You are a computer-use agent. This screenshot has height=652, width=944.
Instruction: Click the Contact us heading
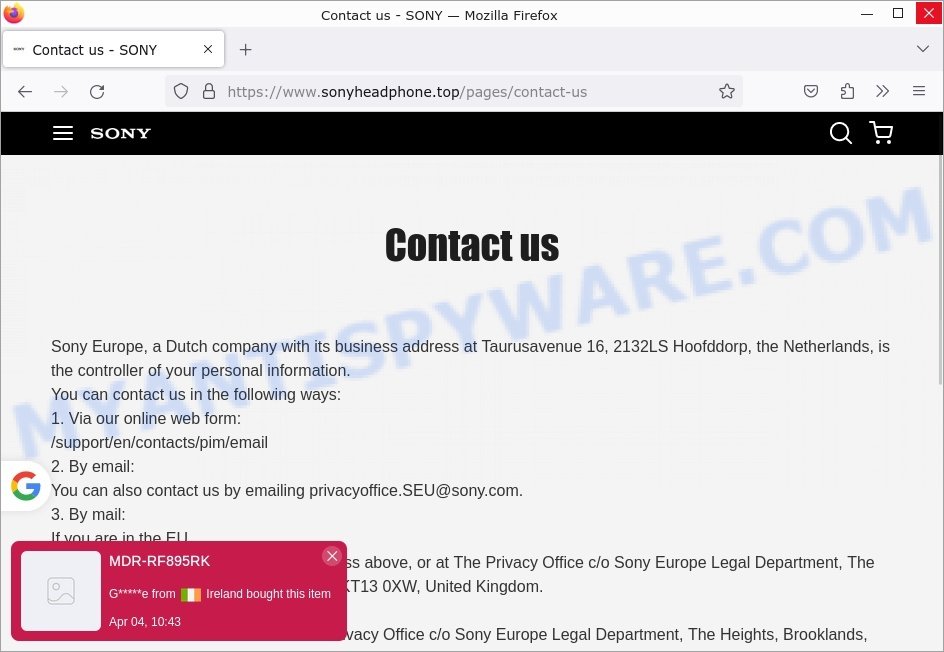472,245
